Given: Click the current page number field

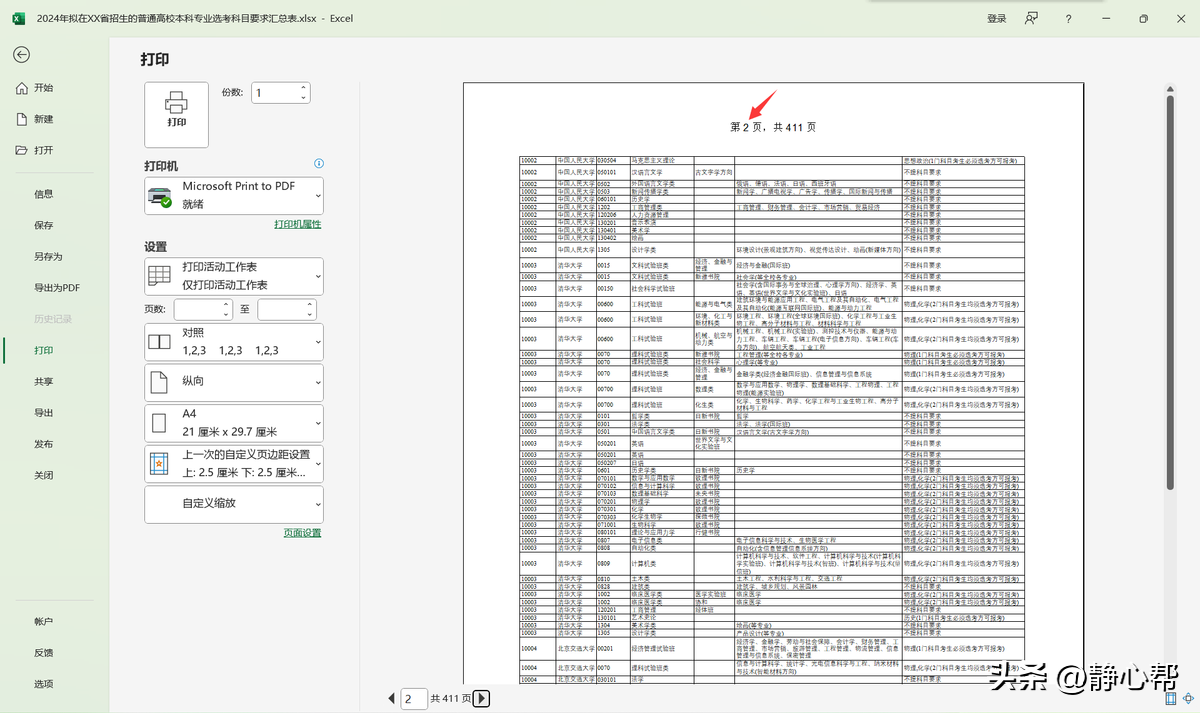Looking at the screenshot, I should tap(412, 698).
